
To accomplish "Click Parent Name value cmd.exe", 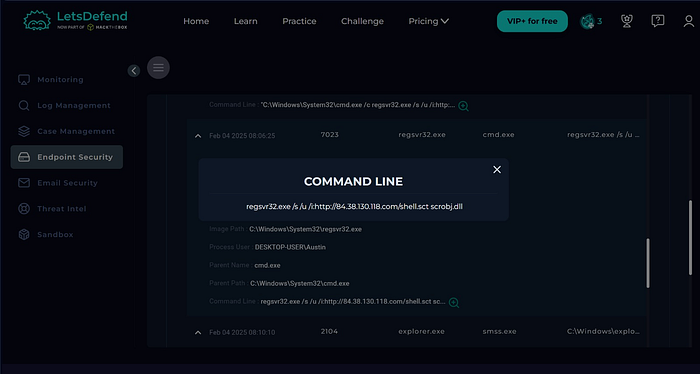I will [x=267, y=266].
